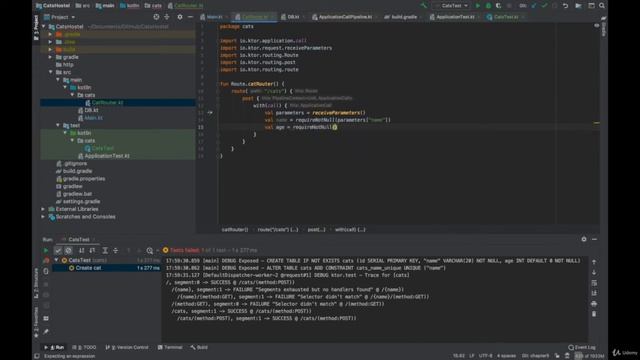Expand the gradle folder in tree
The image size is (640, 360).
pos(51,57)
